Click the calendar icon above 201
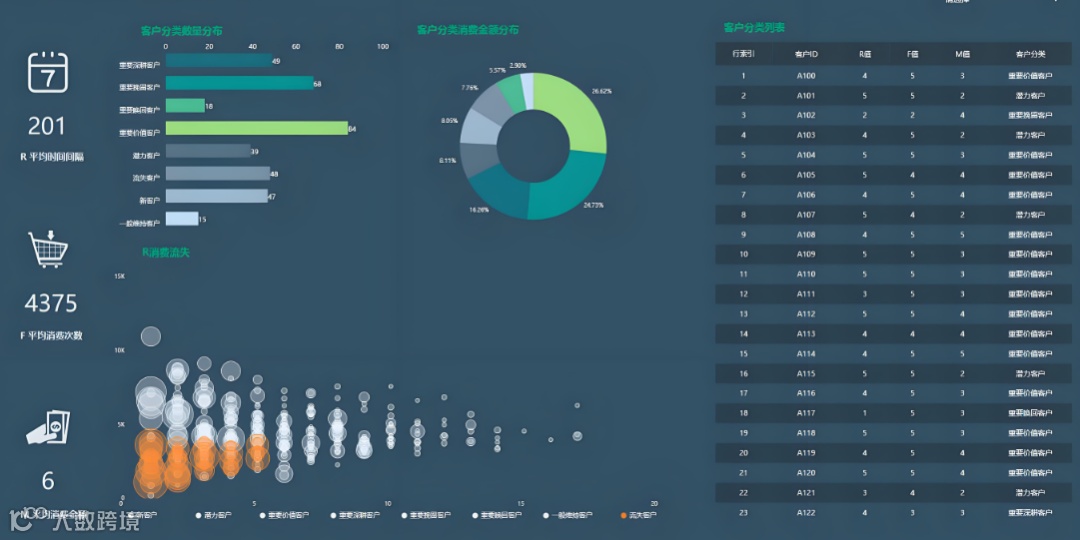The width and height of the screenshot is (1080, 540). click(x=48, y=72)
